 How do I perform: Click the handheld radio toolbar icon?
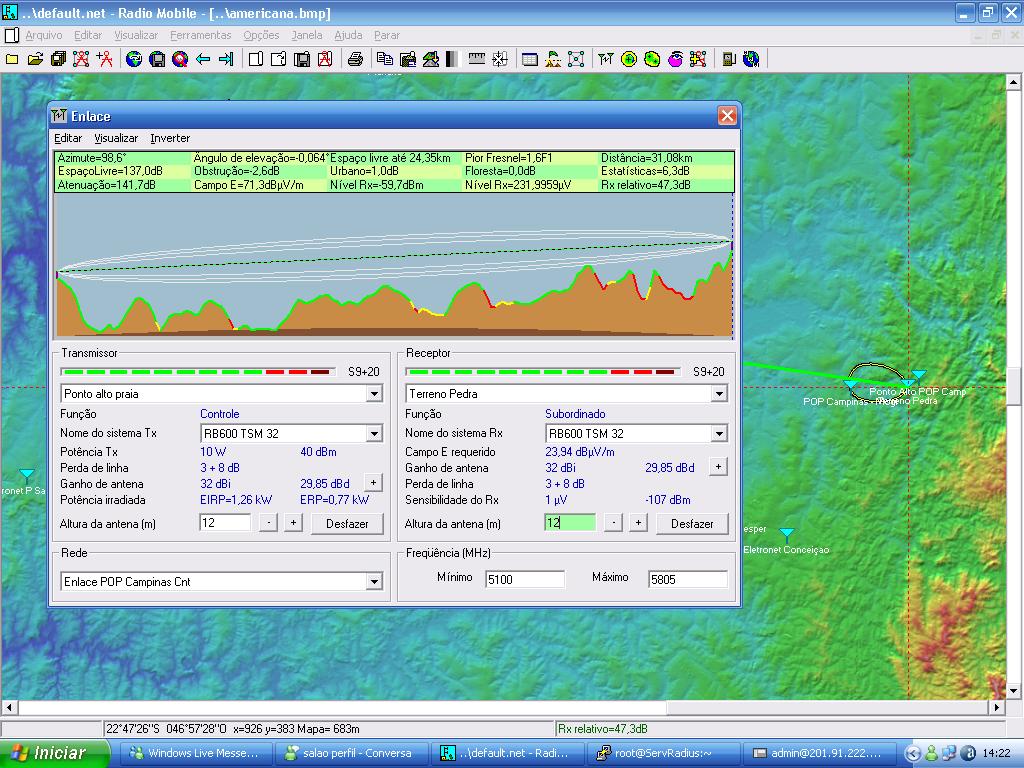pos(728,60)
